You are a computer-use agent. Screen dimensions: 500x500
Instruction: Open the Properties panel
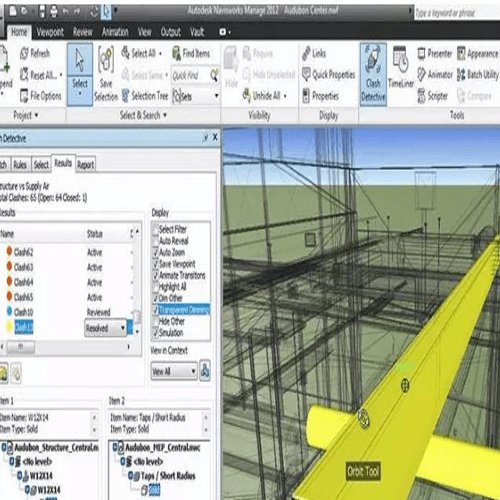[320, 96]
